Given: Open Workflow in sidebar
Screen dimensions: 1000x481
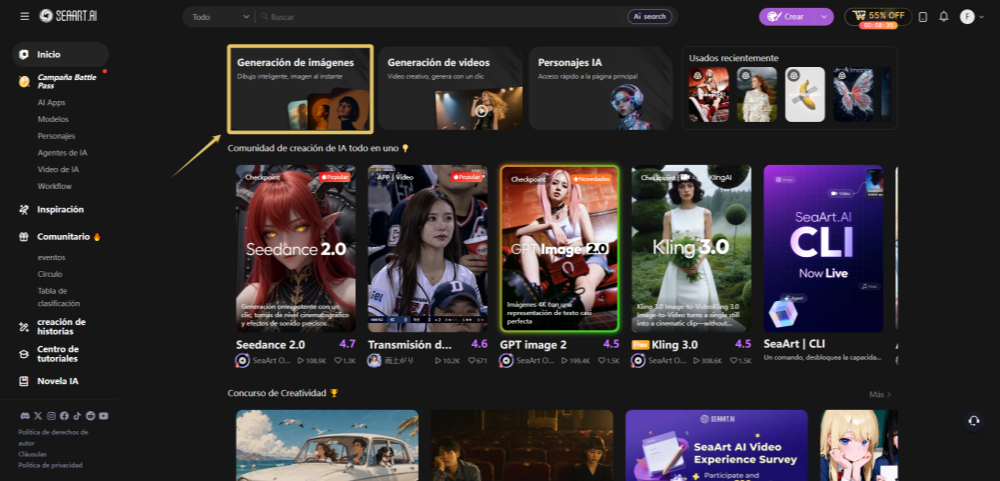Looking at the screenshot, I should pos(54,186).
